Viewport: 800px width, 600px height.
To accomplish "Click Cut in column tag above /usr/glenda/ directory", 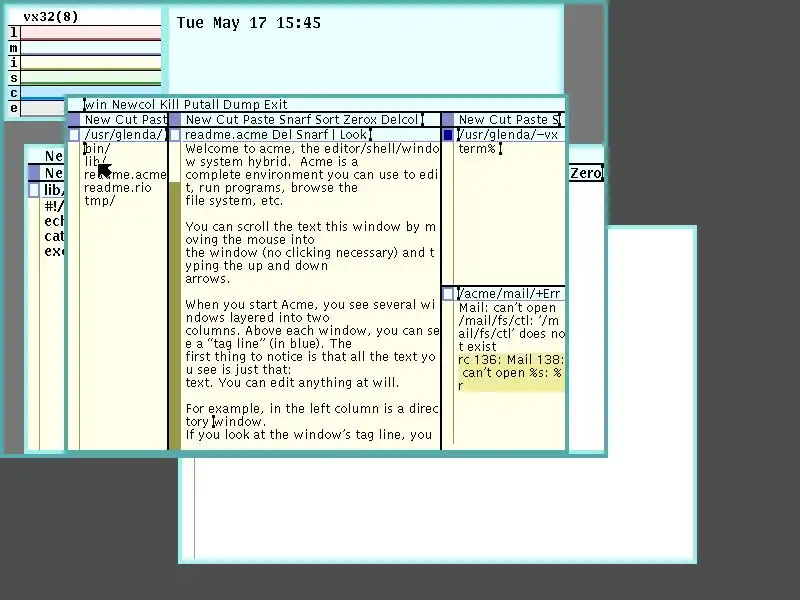I will click(126, 120).
